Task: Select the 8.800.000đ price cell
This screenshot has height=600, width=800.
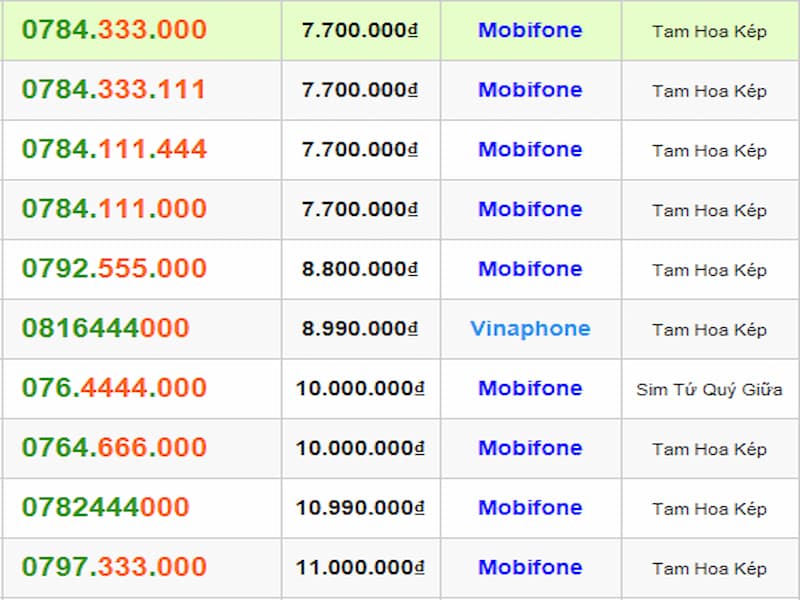Action: (x=360, y=269)
